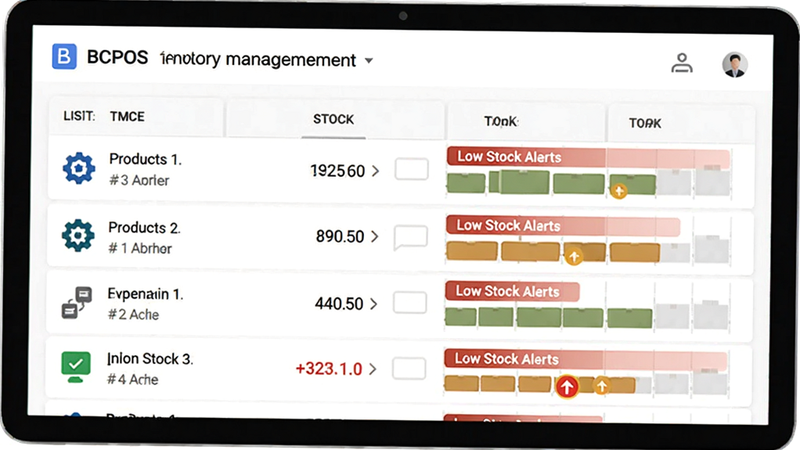This screenshot has width=800, height=450.
Task: Click the #3 Aorier subtitle
Action: (x=139, y=180)
